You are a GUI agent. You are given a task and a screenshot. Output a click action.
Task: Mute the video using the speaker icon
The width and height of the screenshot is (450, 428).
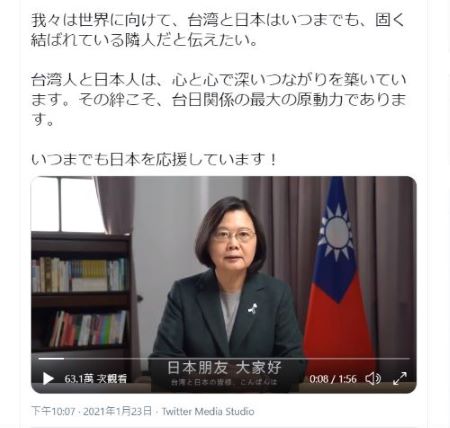(x=373, y=379)
